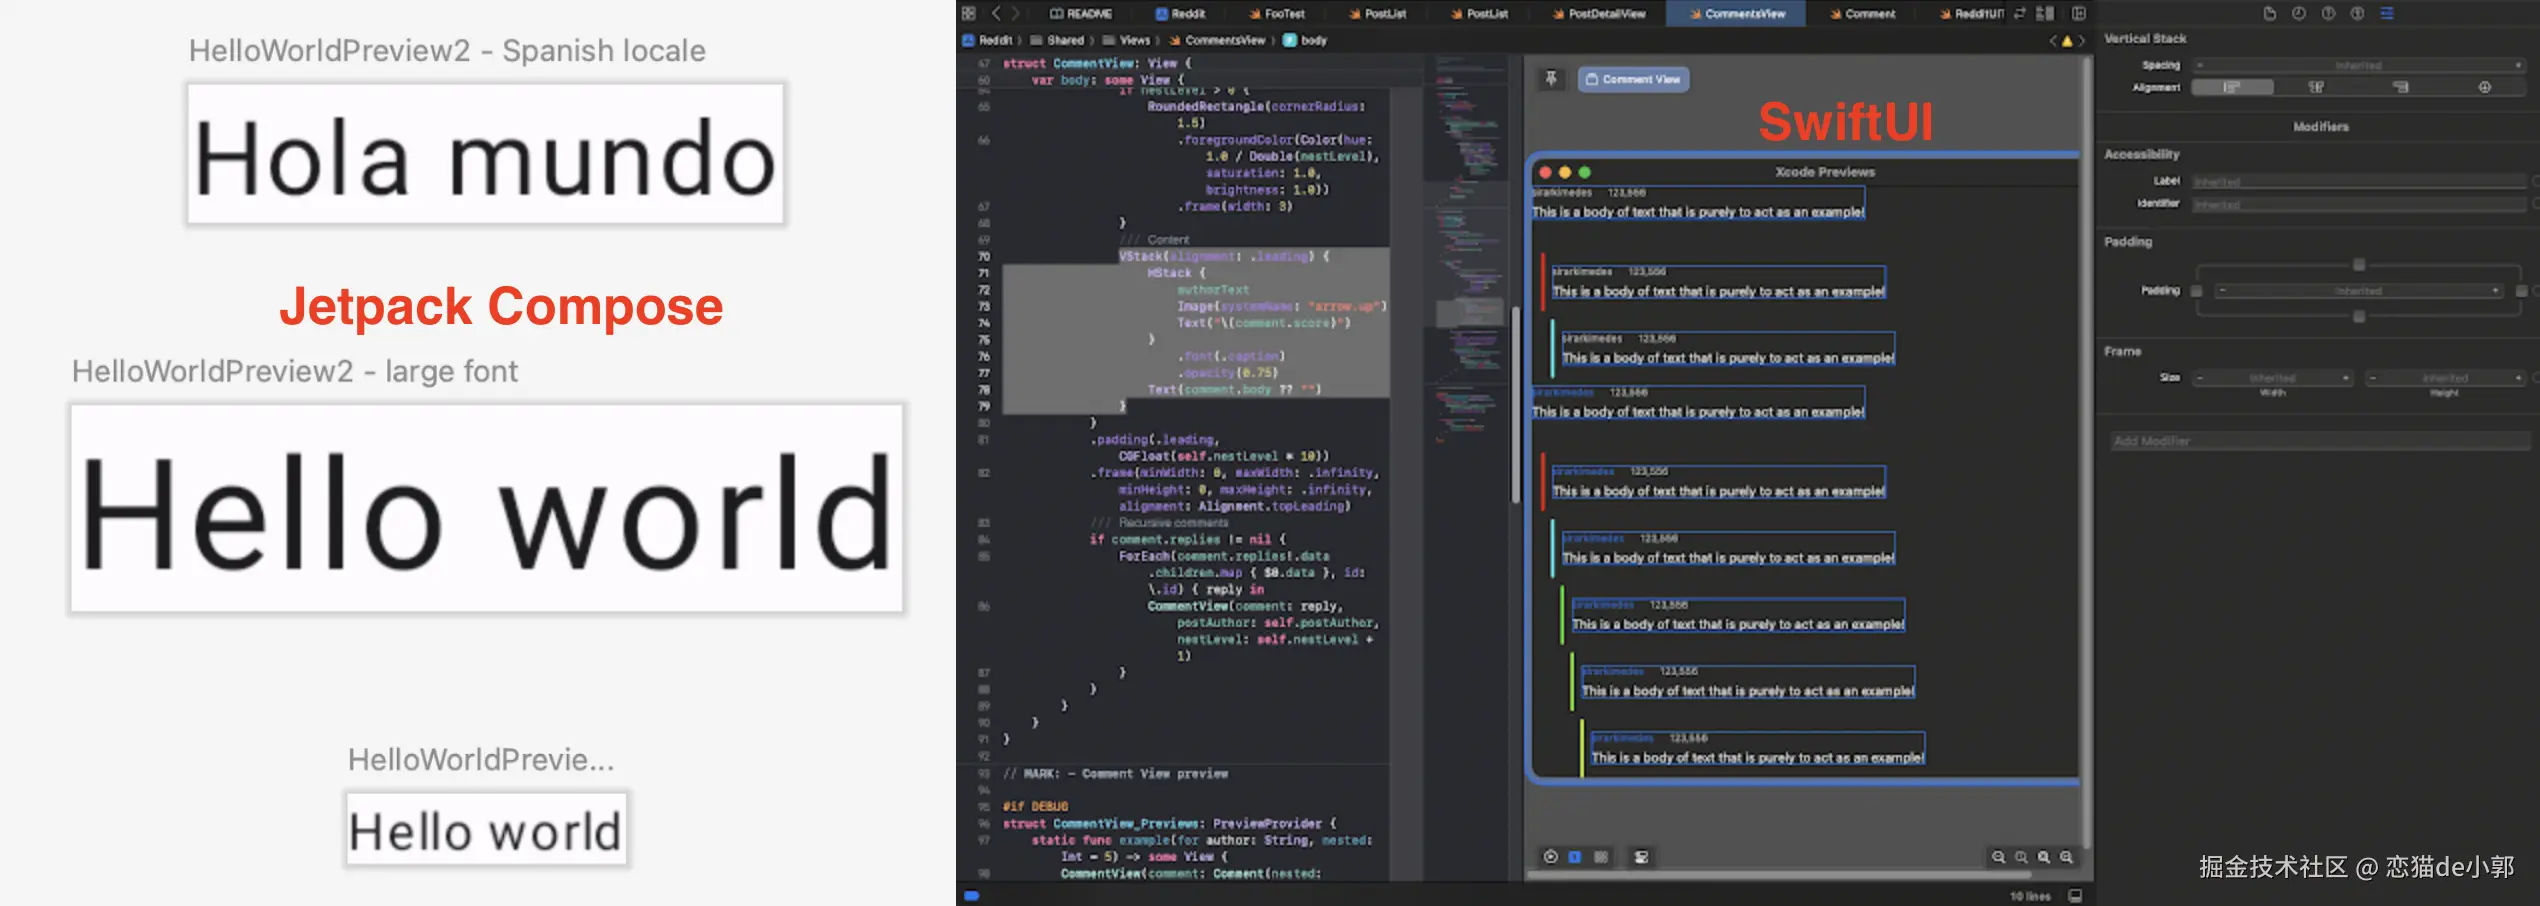Click the large font Hello world preview

487,508
